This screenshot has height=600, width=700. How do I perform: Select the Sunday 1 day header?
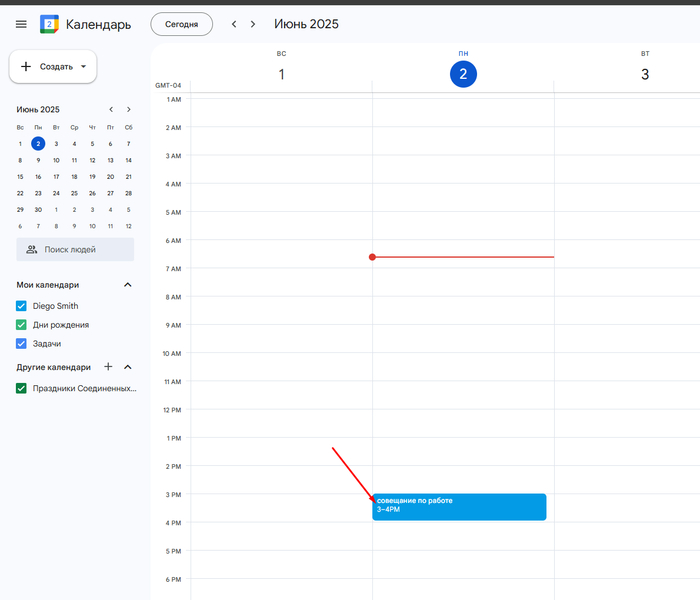click(x=281, y=74)
